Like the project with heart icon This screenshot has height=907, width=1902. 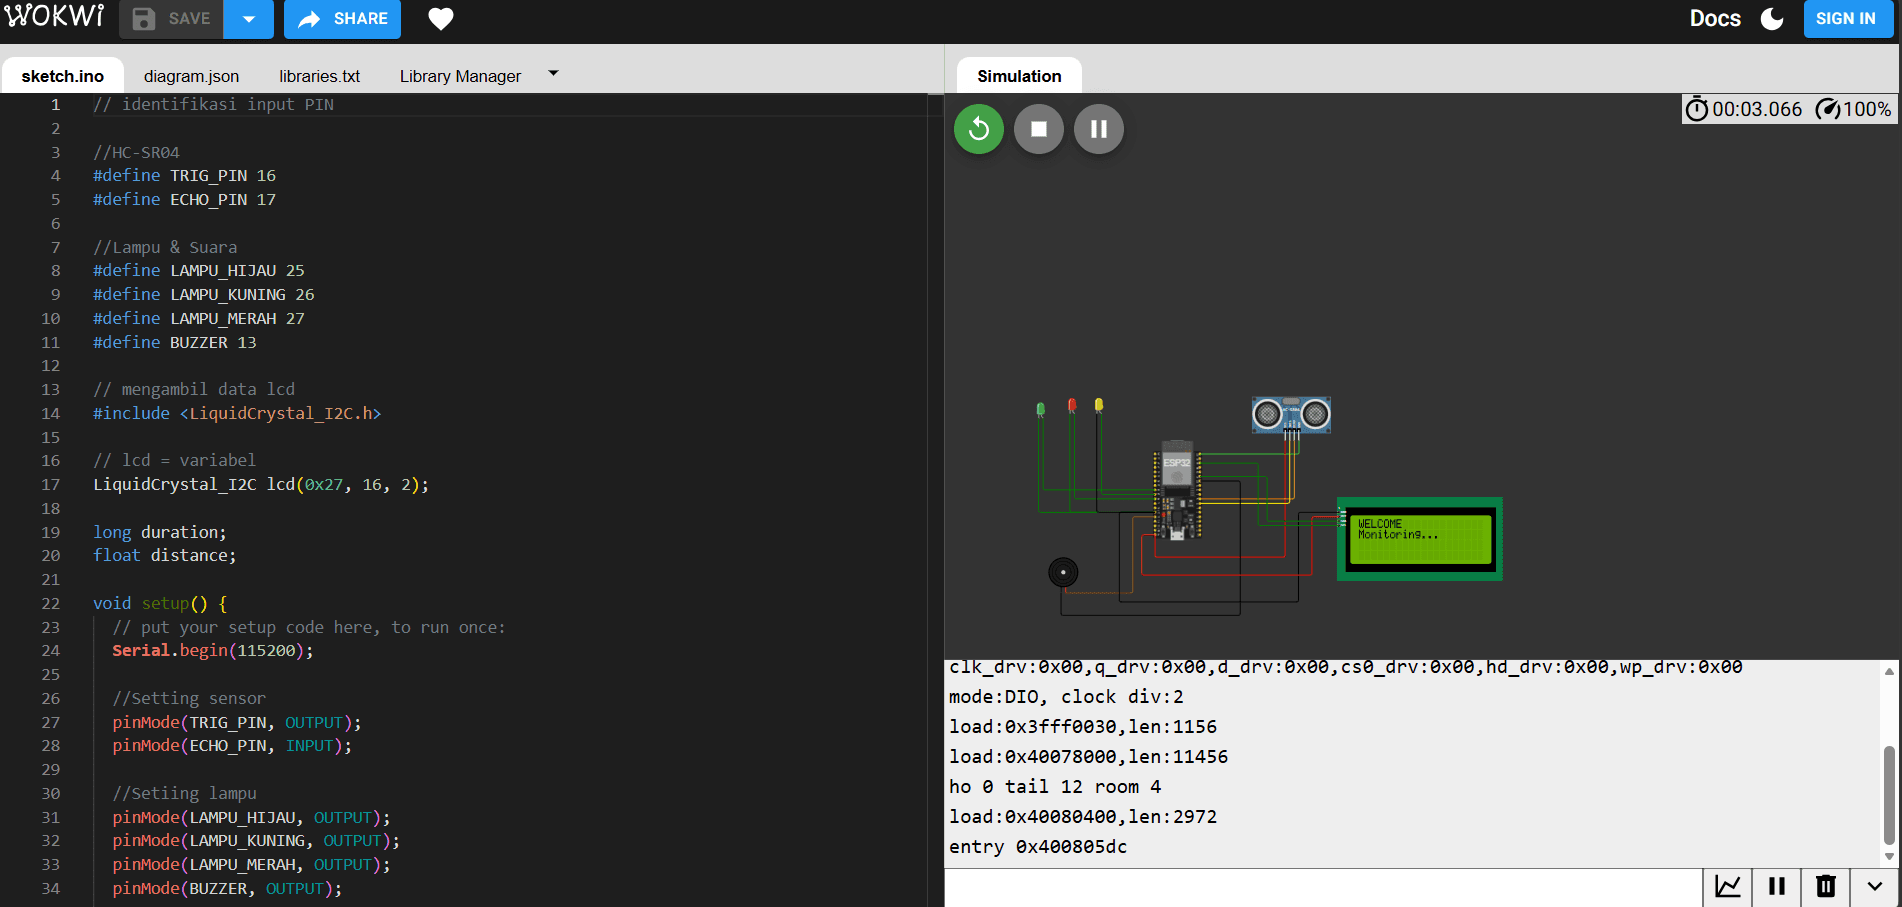441,19
